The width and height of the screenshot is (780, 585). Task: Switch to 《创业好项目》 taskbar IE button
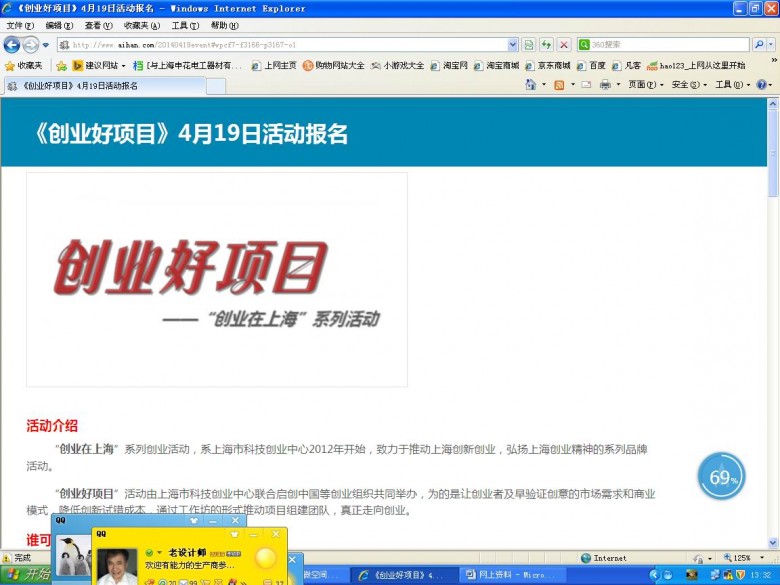coord(404,575)
